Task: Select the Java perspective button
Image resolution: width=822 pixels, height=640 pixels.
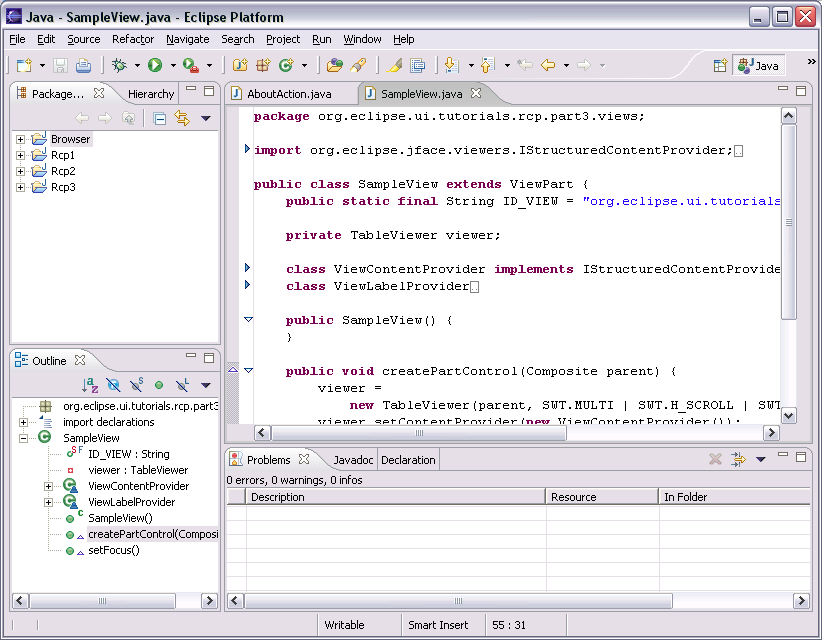Action: tap(758, 66)
